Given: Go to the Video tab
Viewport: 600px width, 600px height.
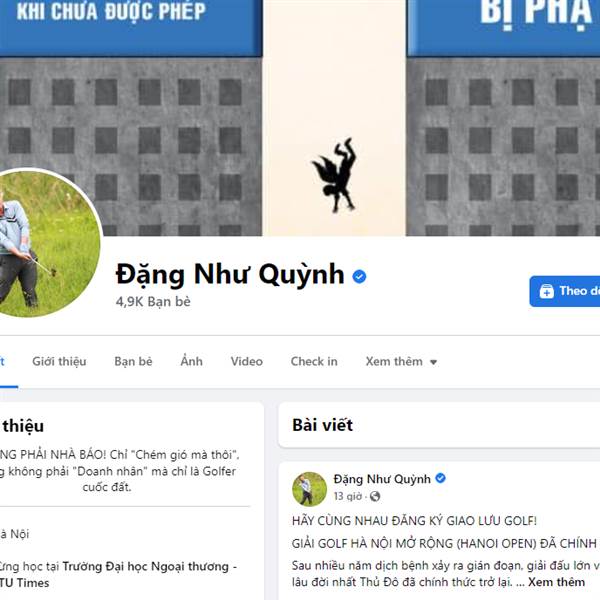Looking at the screenshot, I should click(246, 362).
